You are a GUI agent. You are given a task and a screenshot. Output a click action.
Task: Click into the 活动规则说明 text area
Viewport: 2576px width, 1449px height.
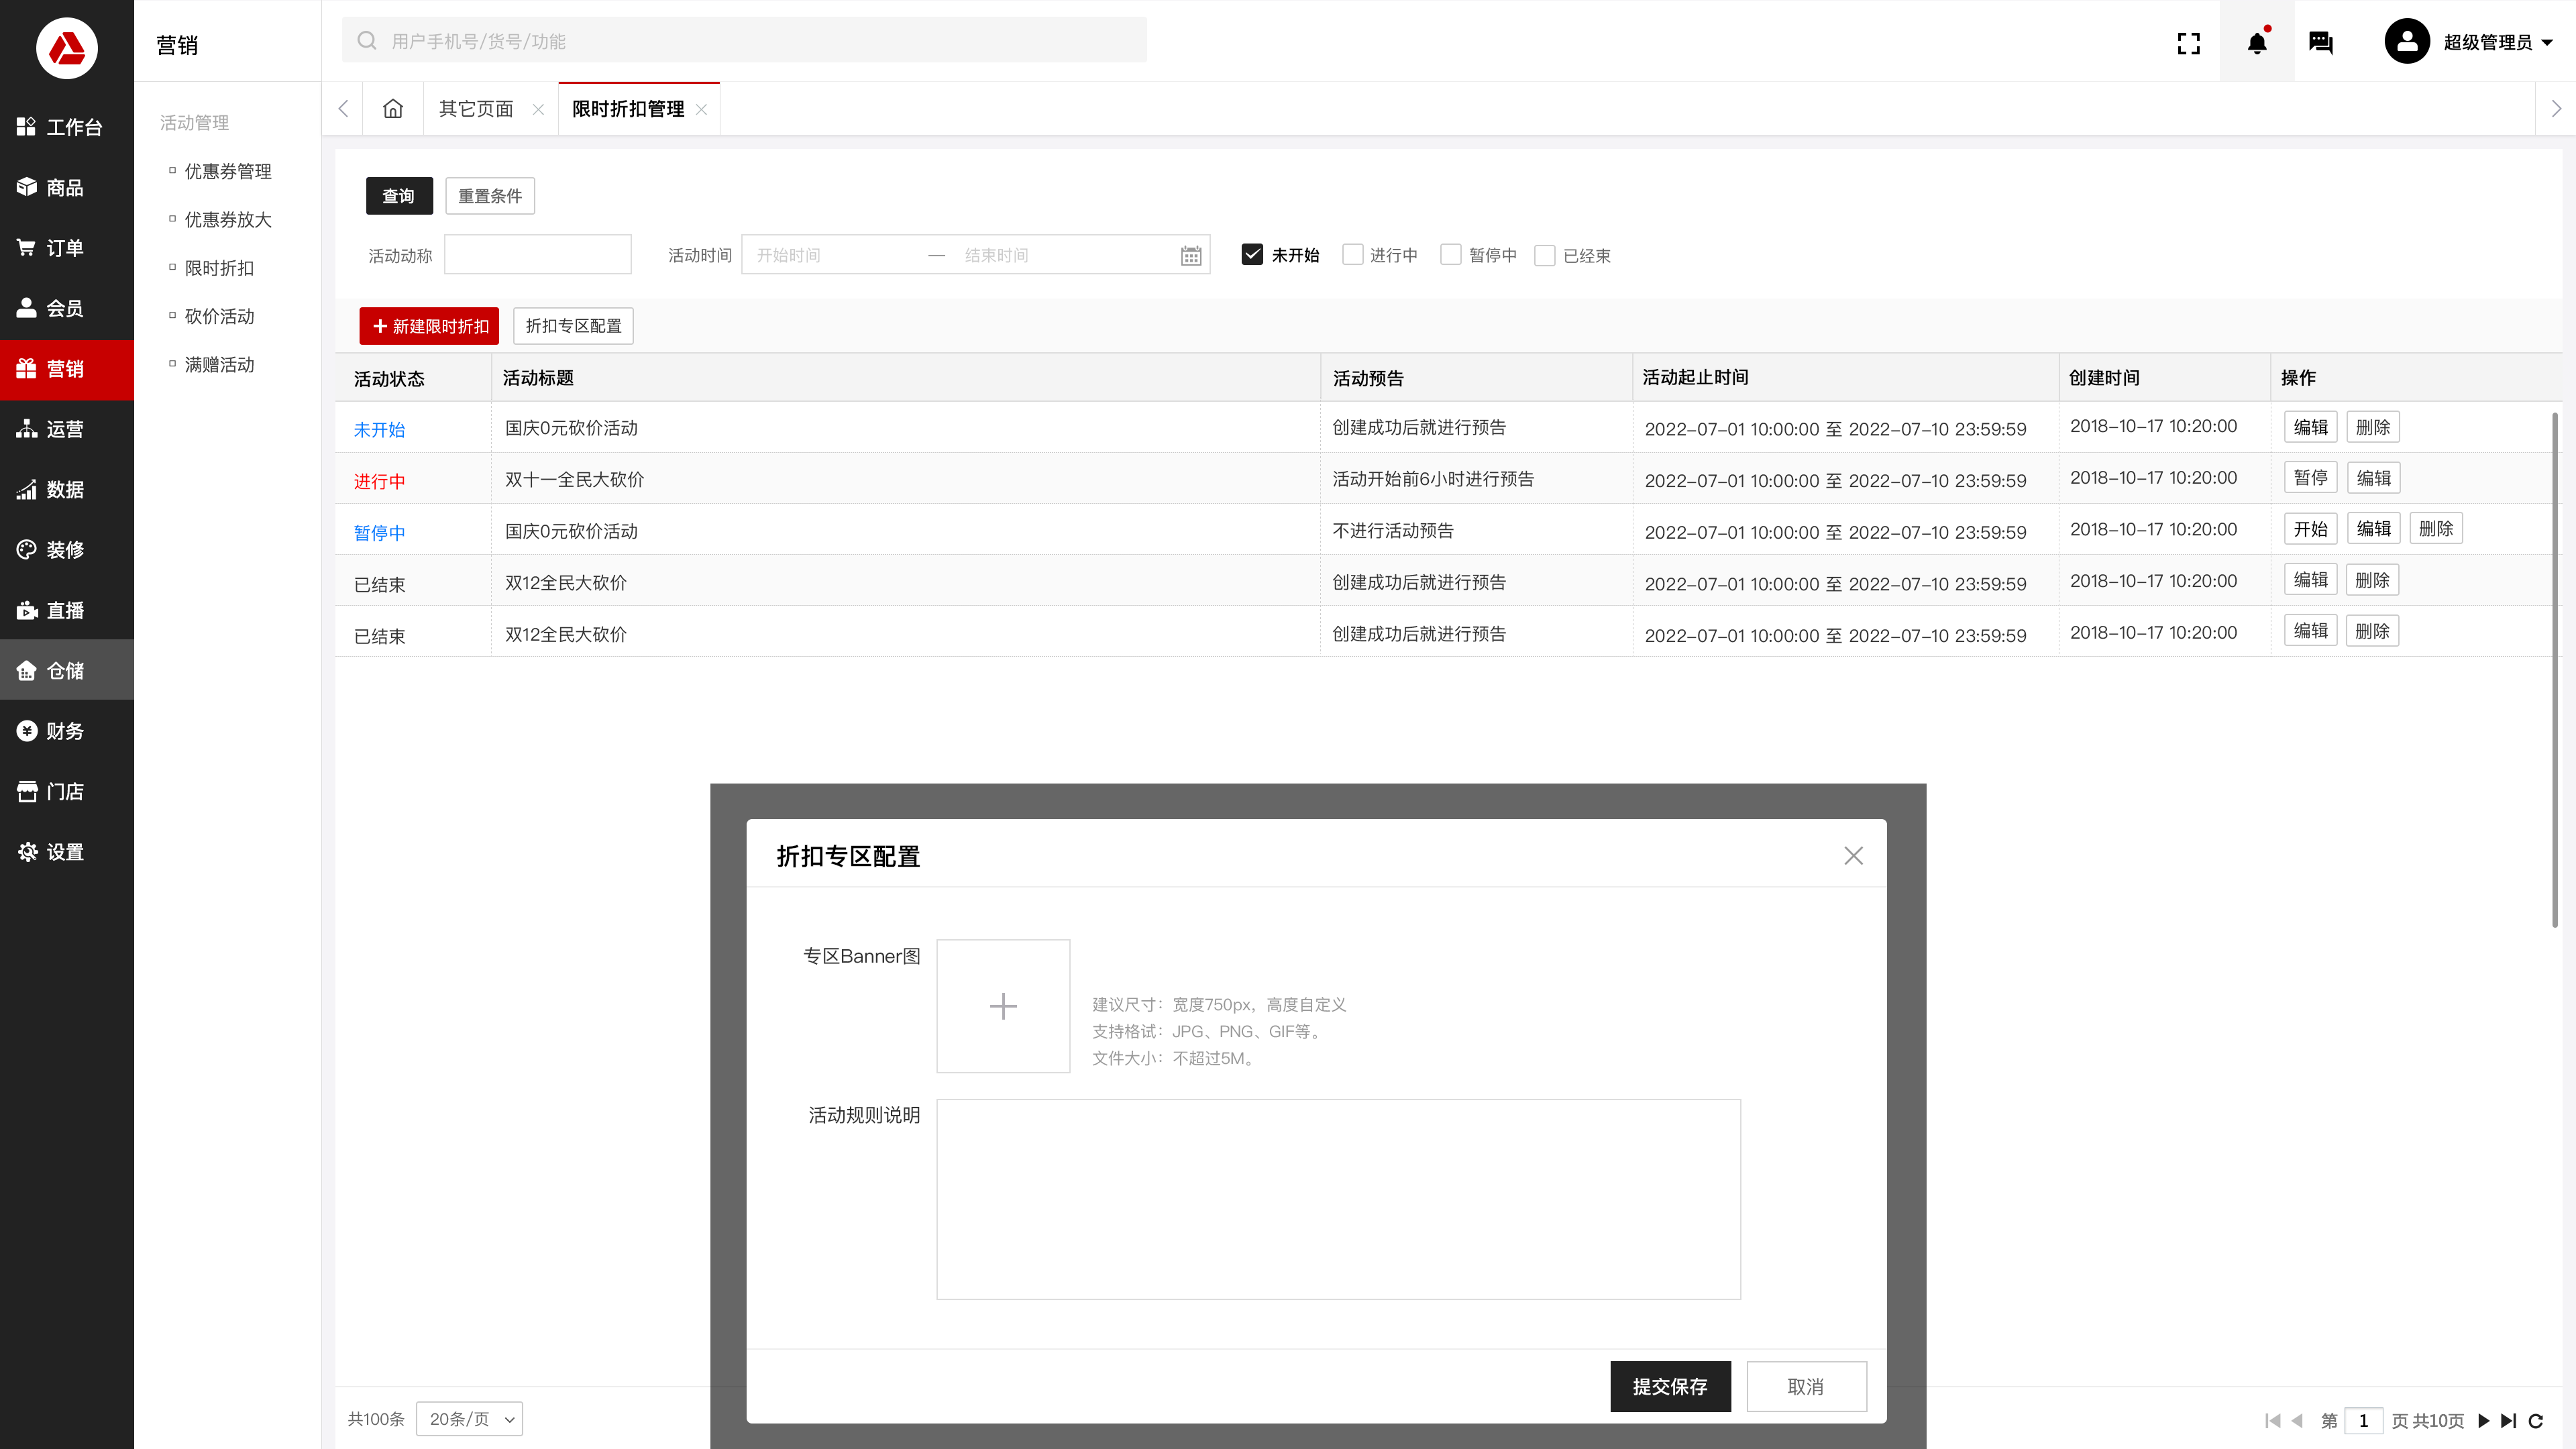click(x=1338, y=1199)
